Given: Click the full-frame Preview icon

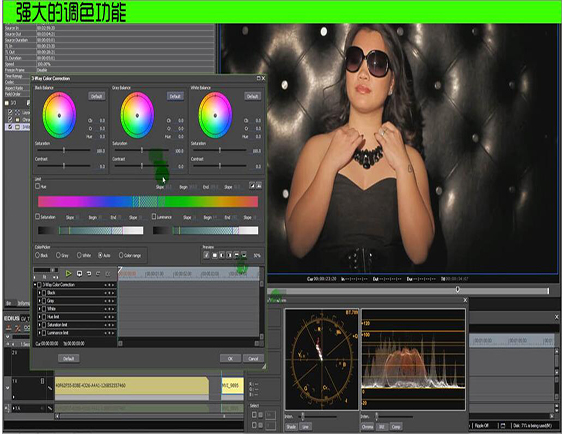Looking at the screenshot, I should [x=214, y=255].
